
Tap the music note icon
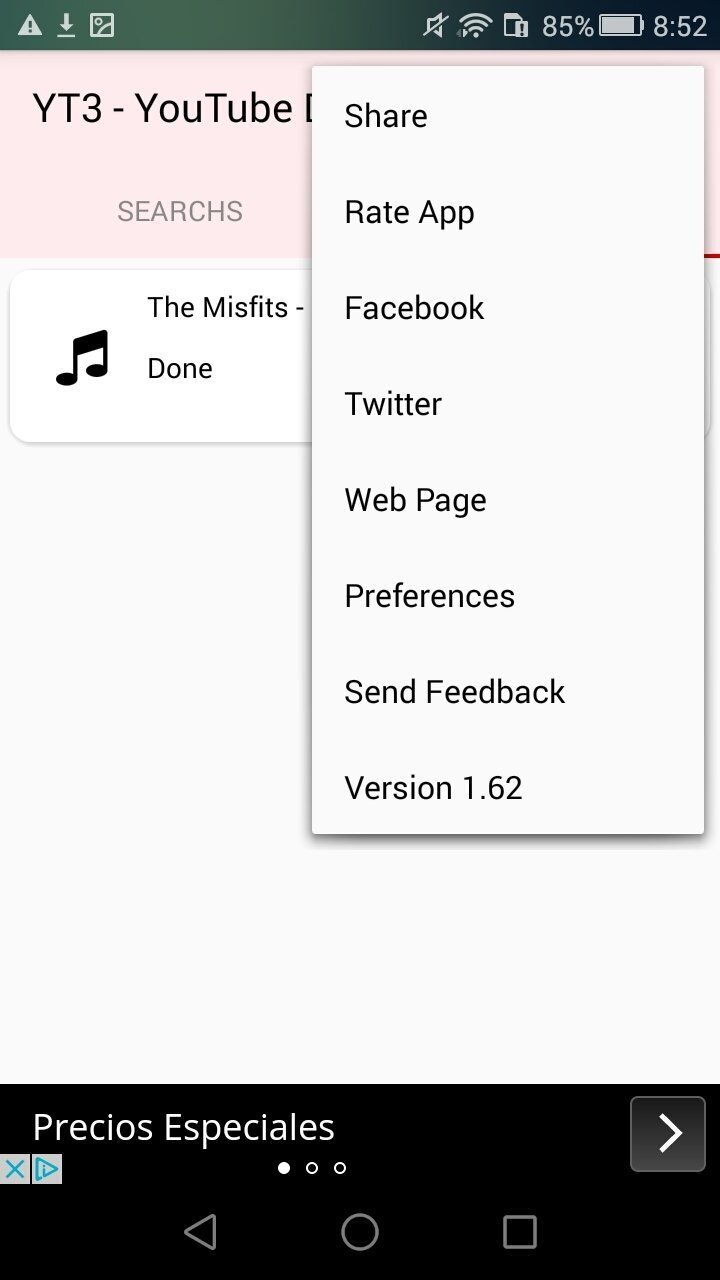[82, 358]
